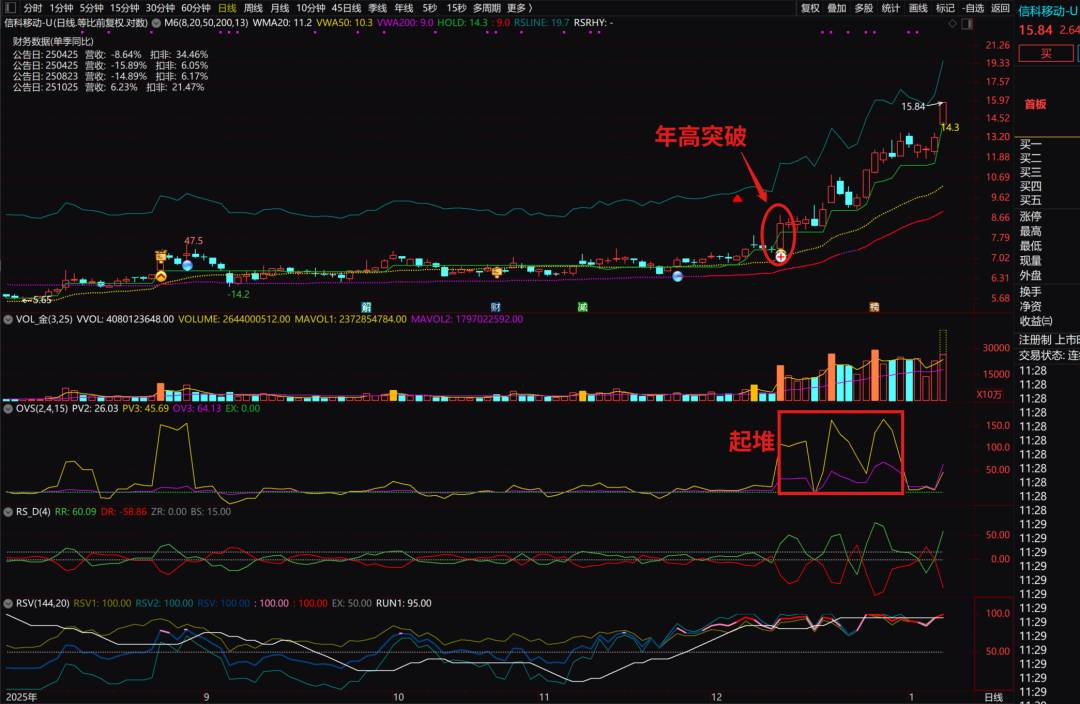Click the red 买 buy button
1080x704 pixels.
tap(1046, 54)
